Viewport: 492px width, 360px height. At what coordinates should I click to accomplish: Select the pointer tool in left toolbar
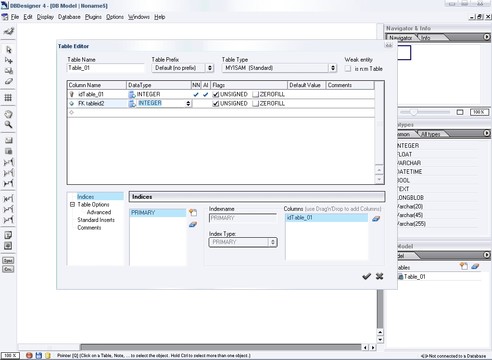click(8, 50)
